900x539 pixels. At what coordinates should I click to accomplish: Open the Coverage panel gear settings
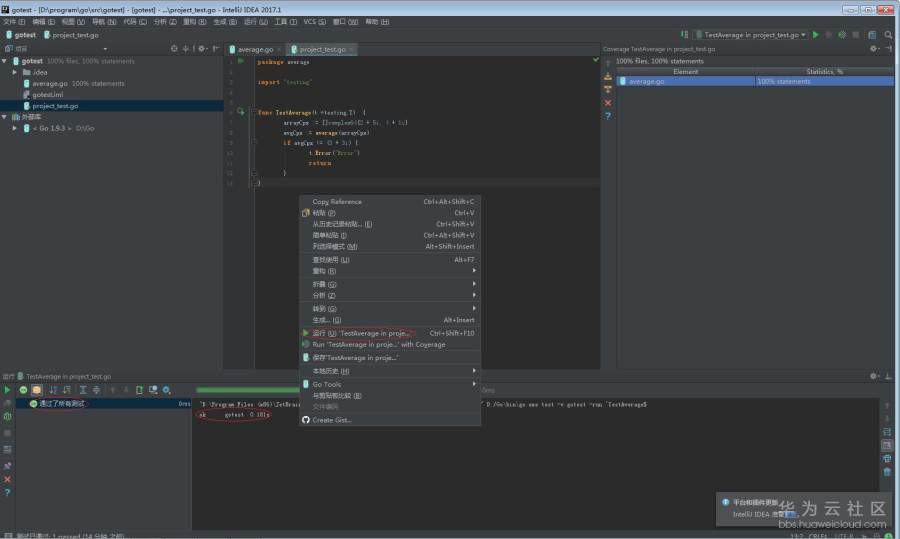[875, 48]
